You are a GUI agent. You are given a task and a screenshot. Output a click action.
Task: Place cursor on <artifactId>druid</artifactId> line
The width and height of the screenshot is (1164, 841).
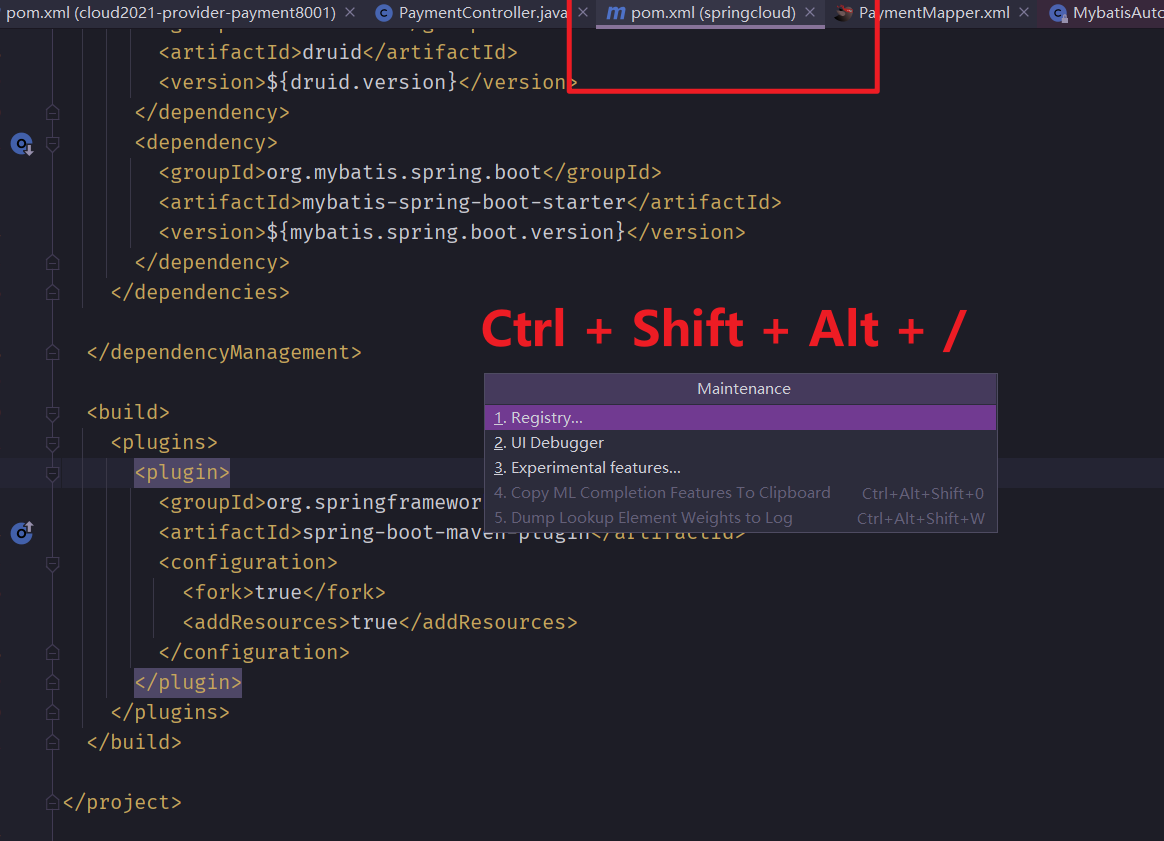click(338, 52)
